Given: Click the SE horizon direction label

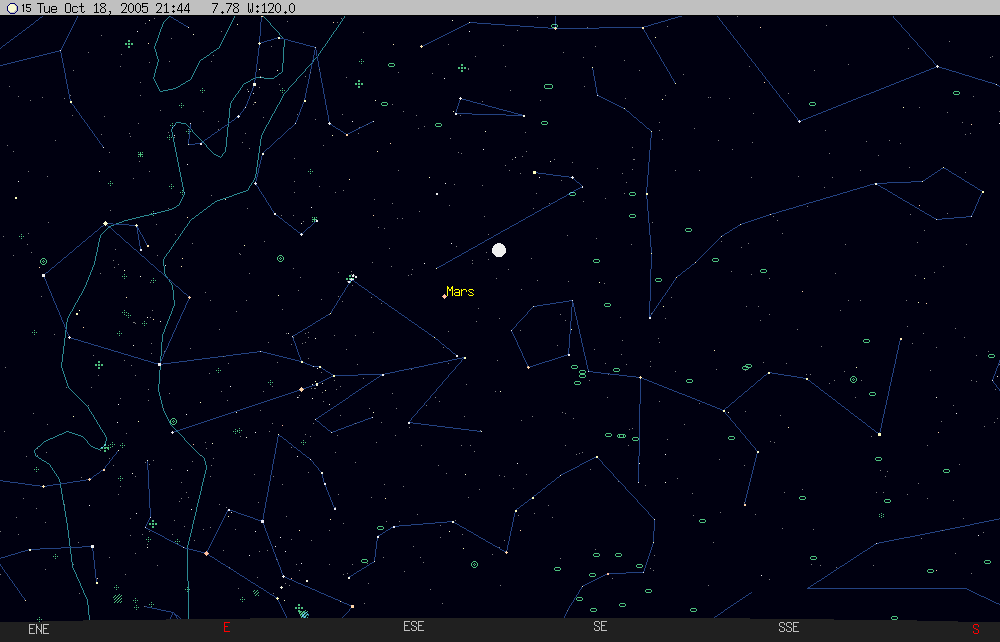Looking at the screenshot, I should click(x=600, y=628).
